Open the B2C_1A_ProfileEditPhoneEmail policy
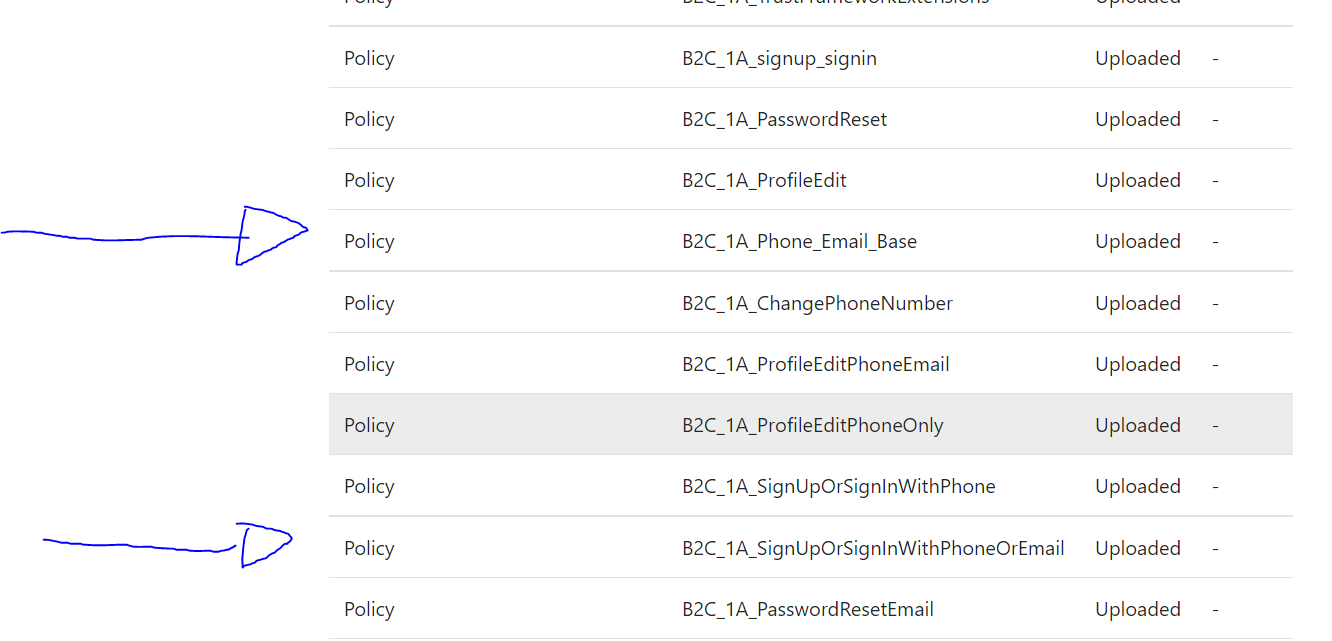This screenshot has width=1332, height=641. 815,363
